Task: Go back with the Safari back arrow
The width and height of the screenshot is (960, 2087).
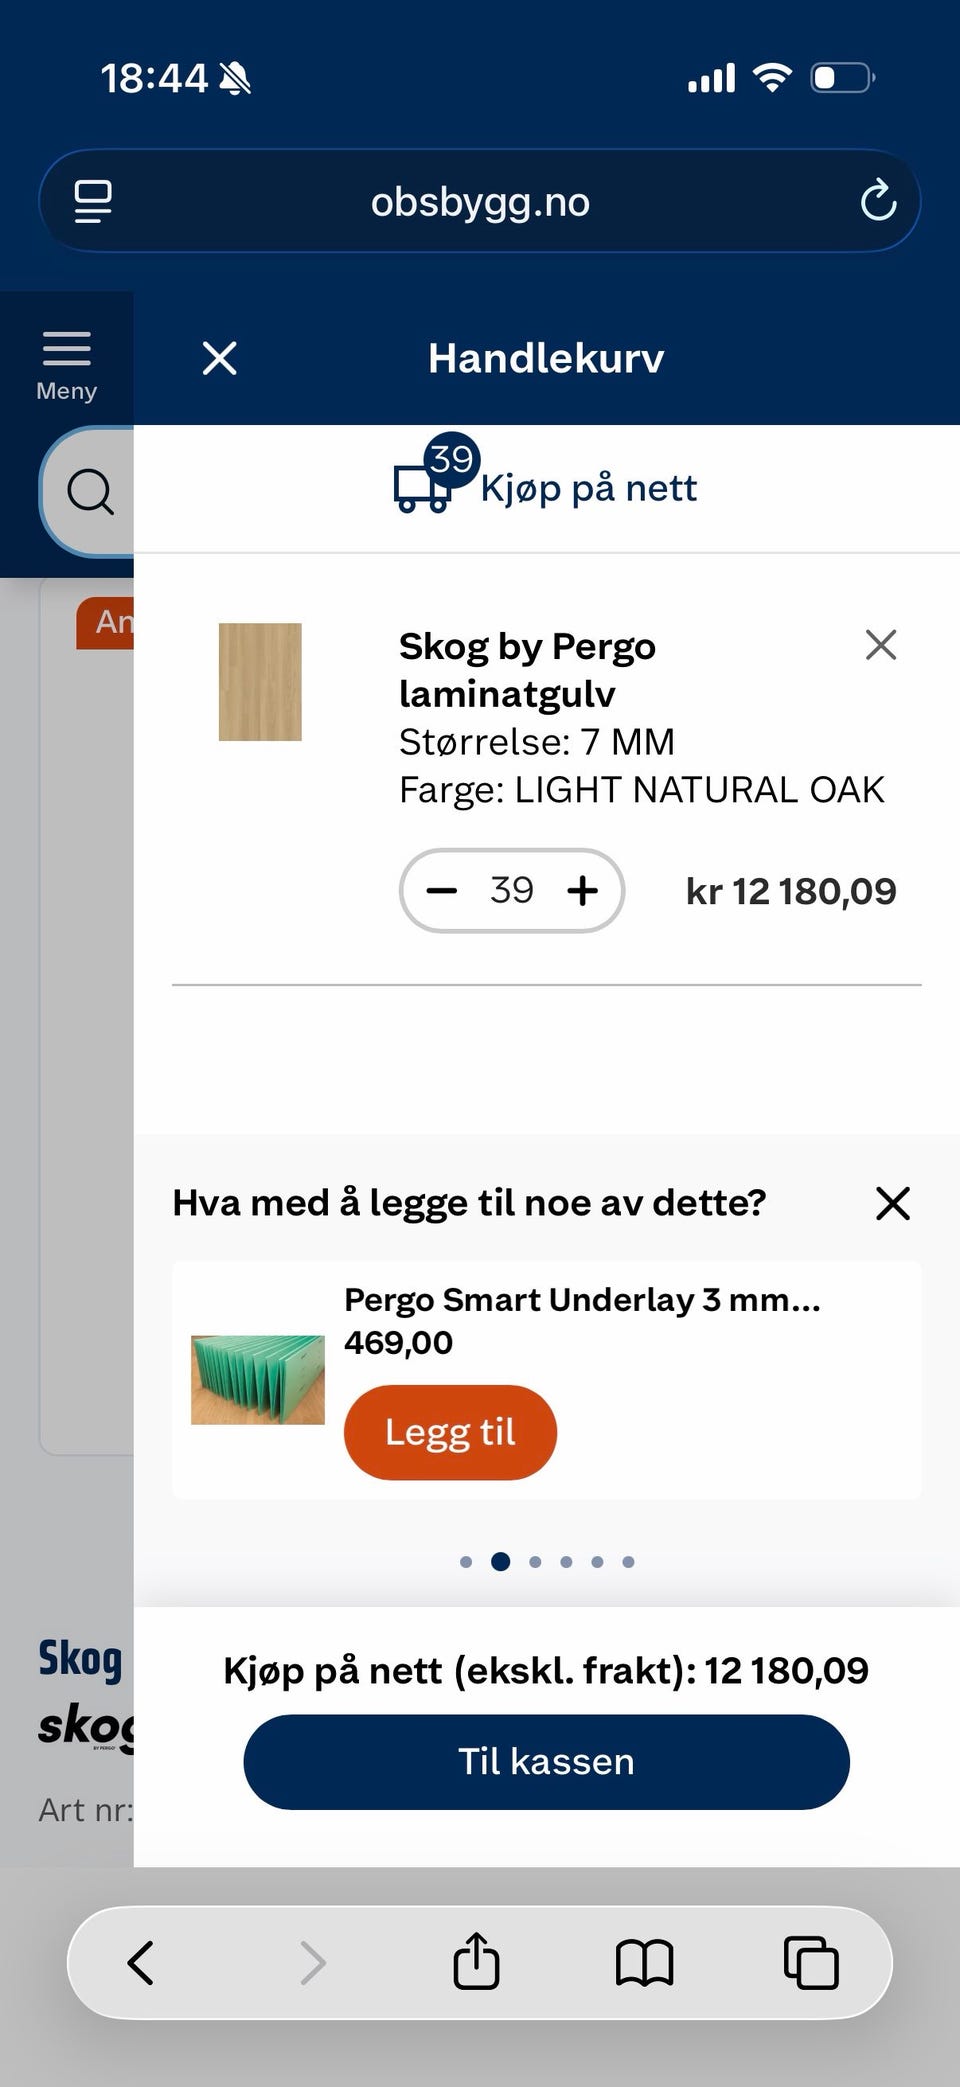Action: 141,1962
